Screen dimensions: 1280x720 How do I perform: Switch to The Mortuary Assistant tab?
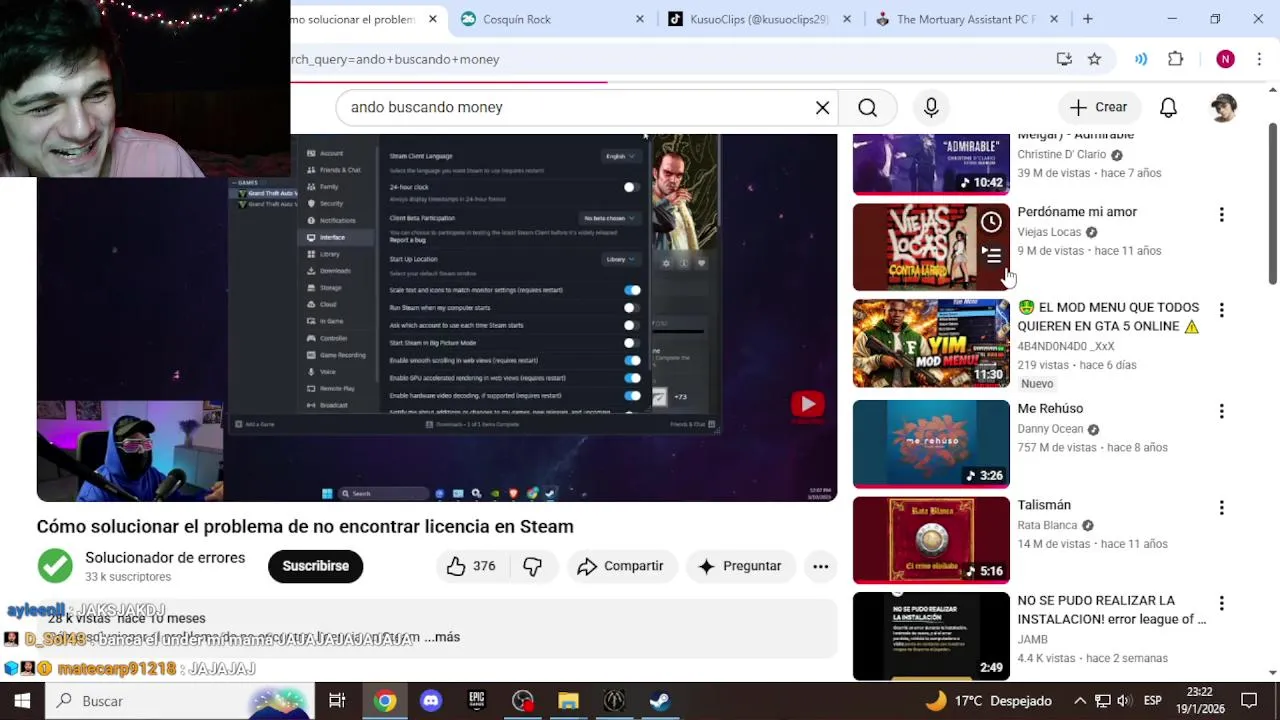click(966, 19)
